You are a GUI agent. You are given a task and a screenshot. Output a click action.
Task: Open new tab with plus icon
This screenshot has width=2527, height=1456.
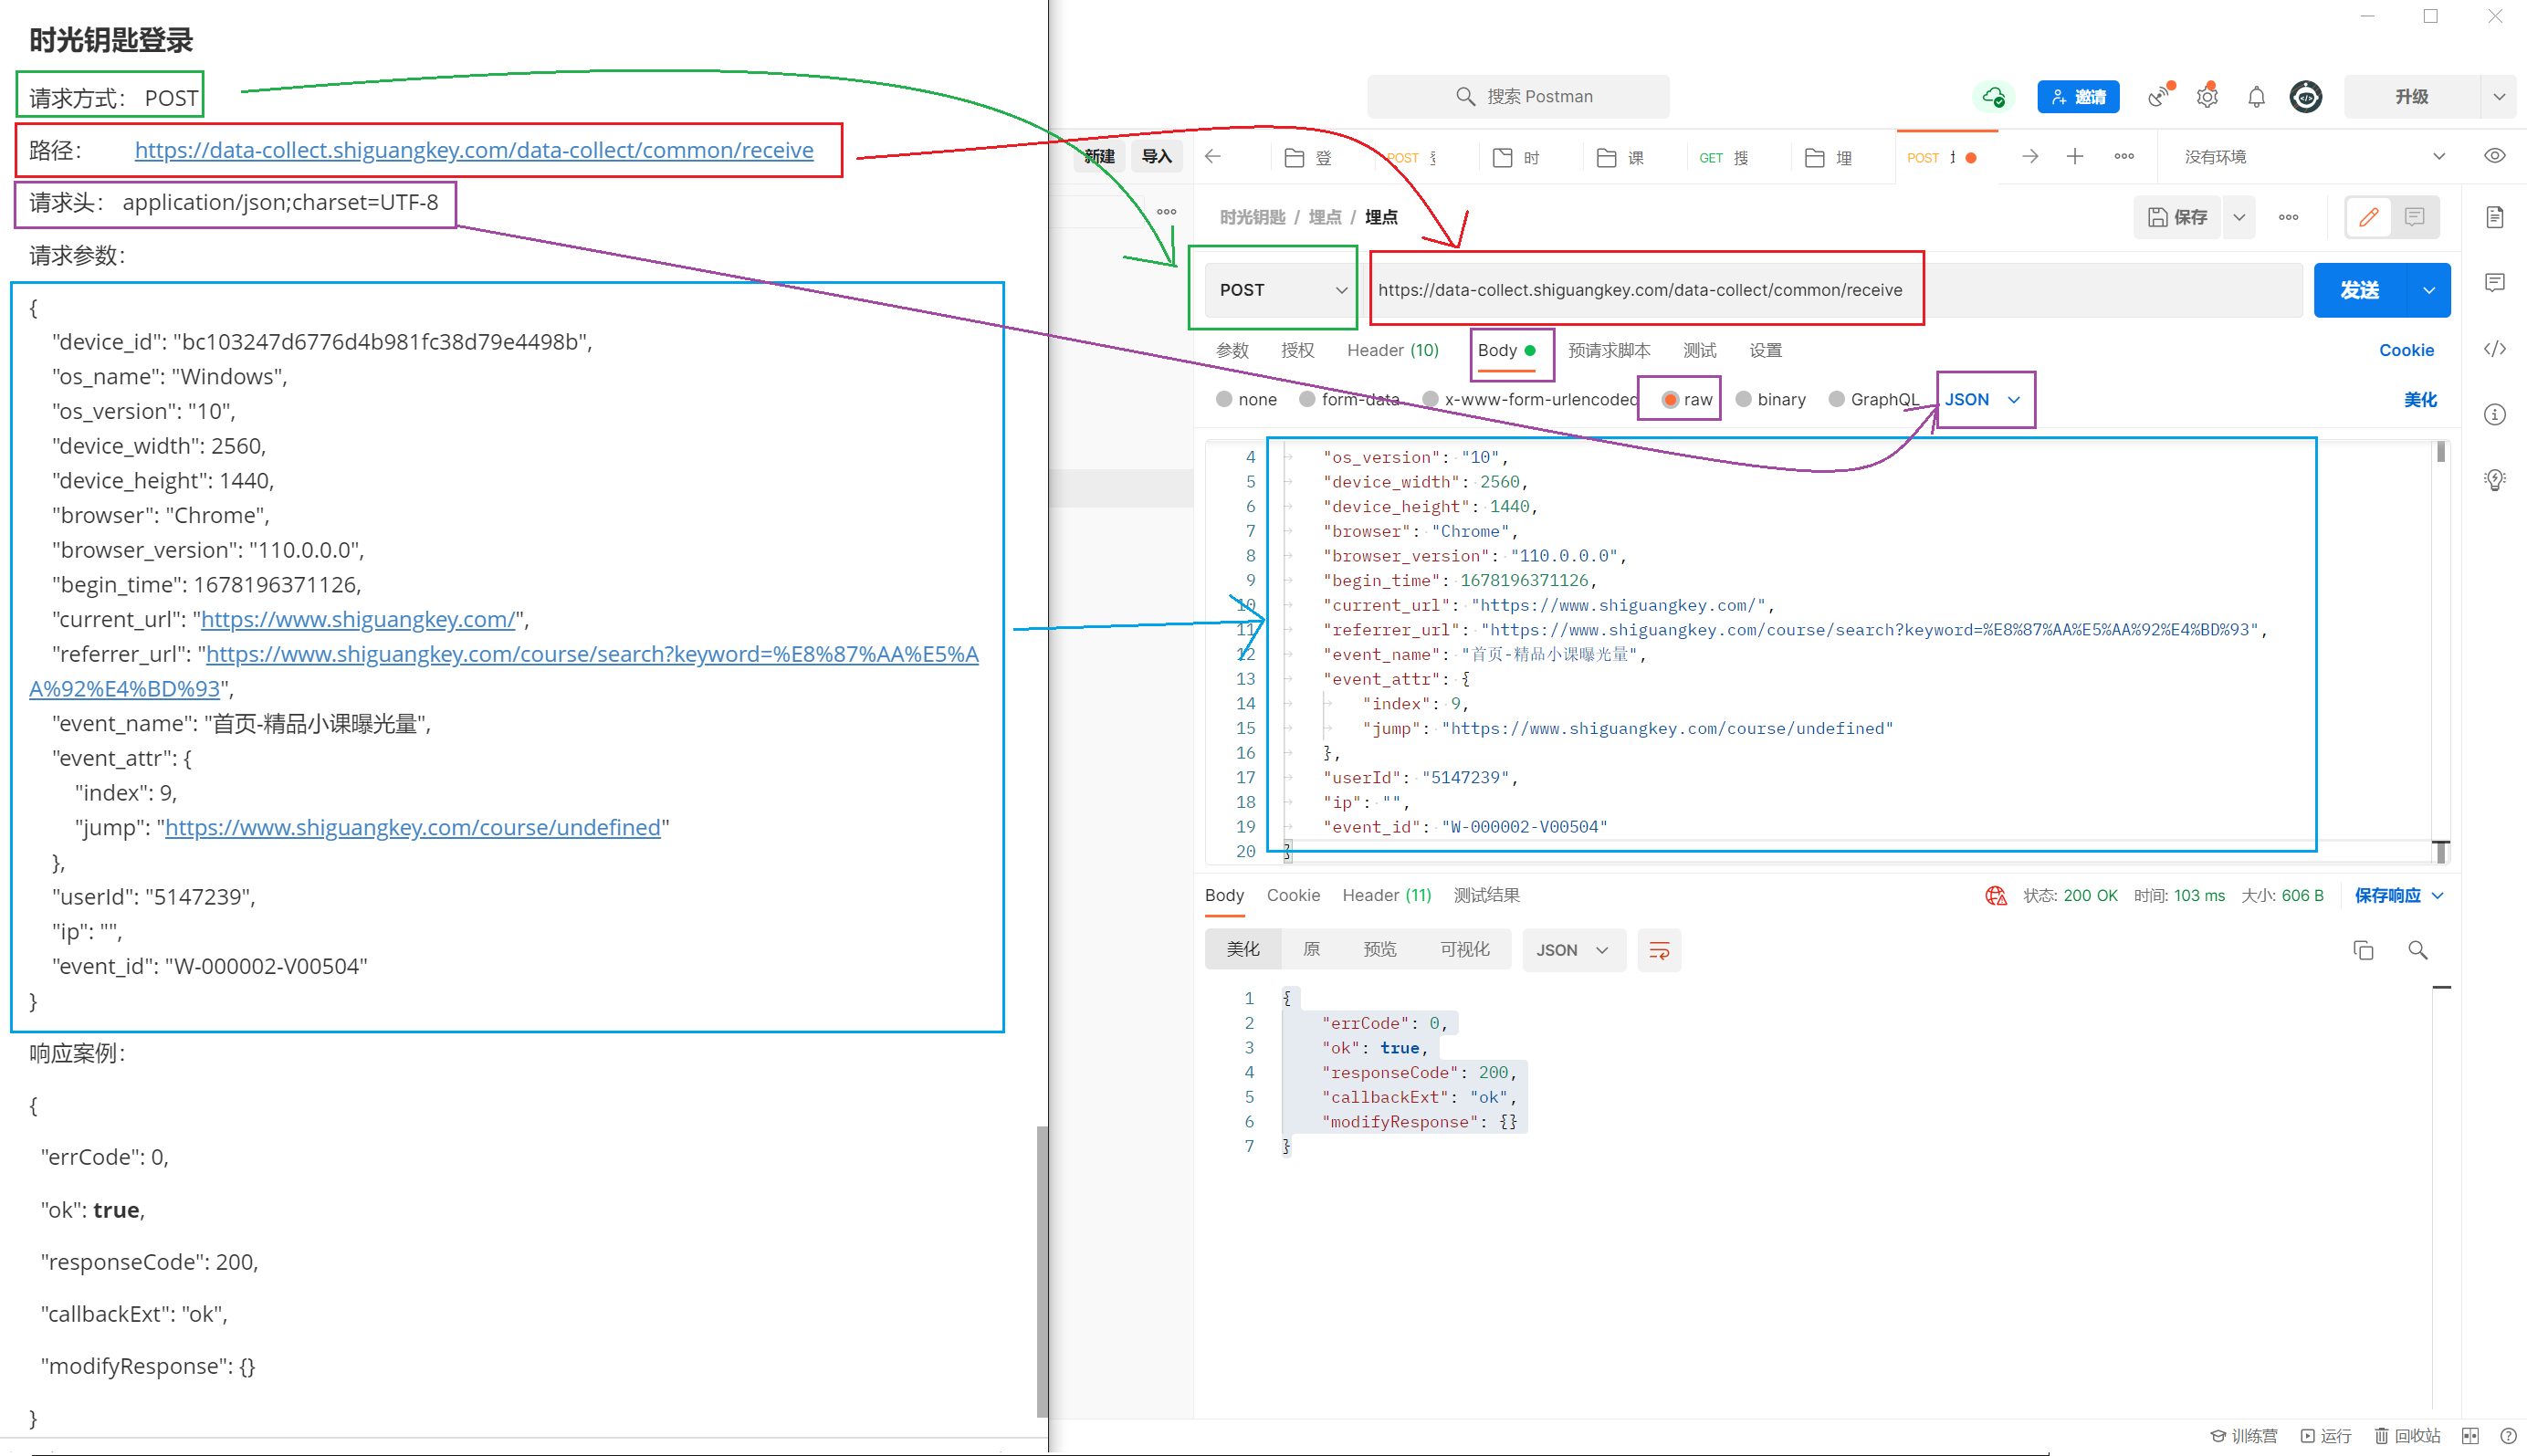(2075, 157)
